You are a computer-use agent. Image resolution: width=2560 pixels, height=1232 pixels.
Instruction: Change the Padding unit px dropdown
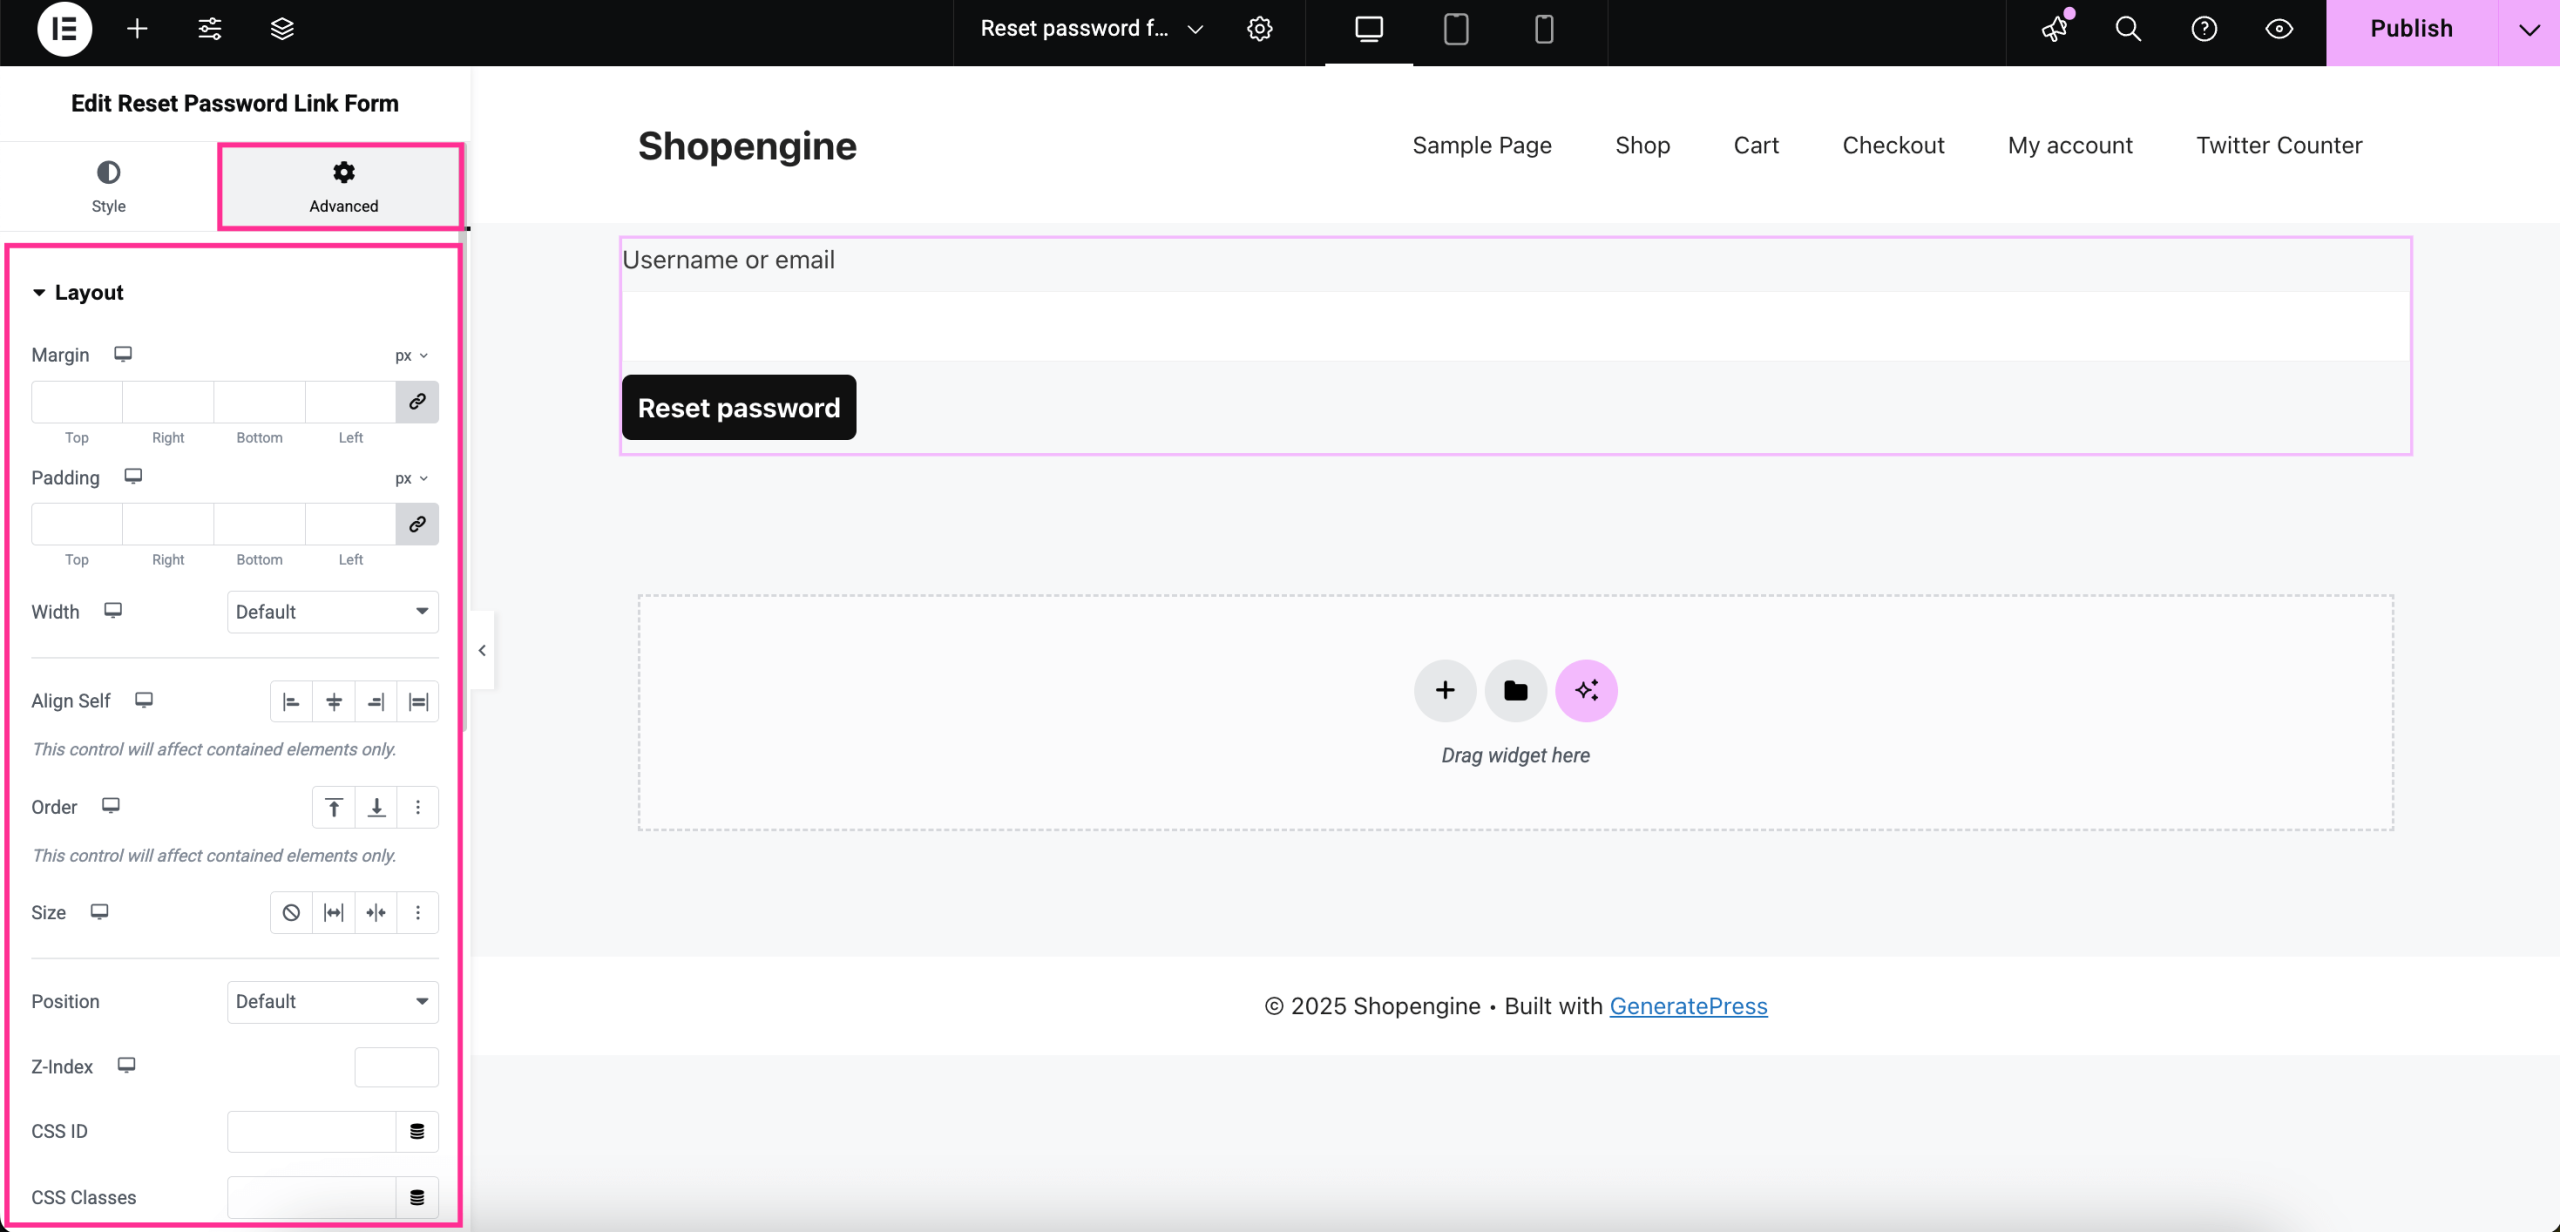411,478
